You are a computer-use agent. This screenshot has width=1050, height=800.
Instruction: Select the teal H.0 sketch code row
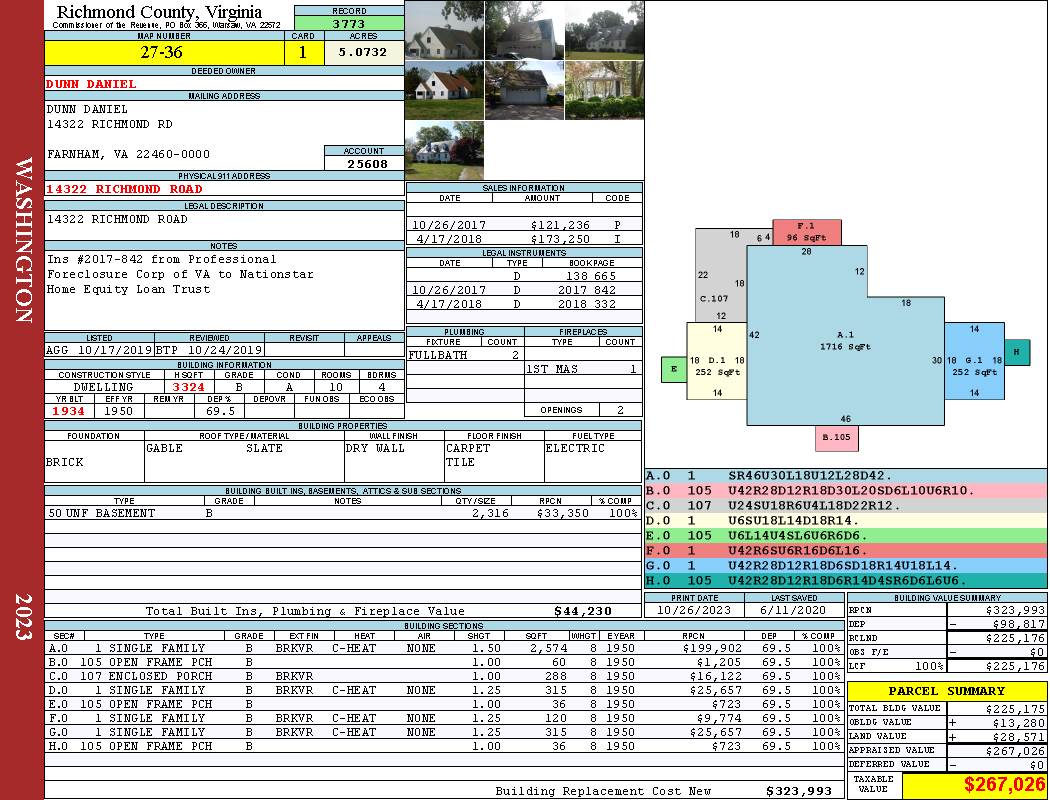[x=845, y=580]
